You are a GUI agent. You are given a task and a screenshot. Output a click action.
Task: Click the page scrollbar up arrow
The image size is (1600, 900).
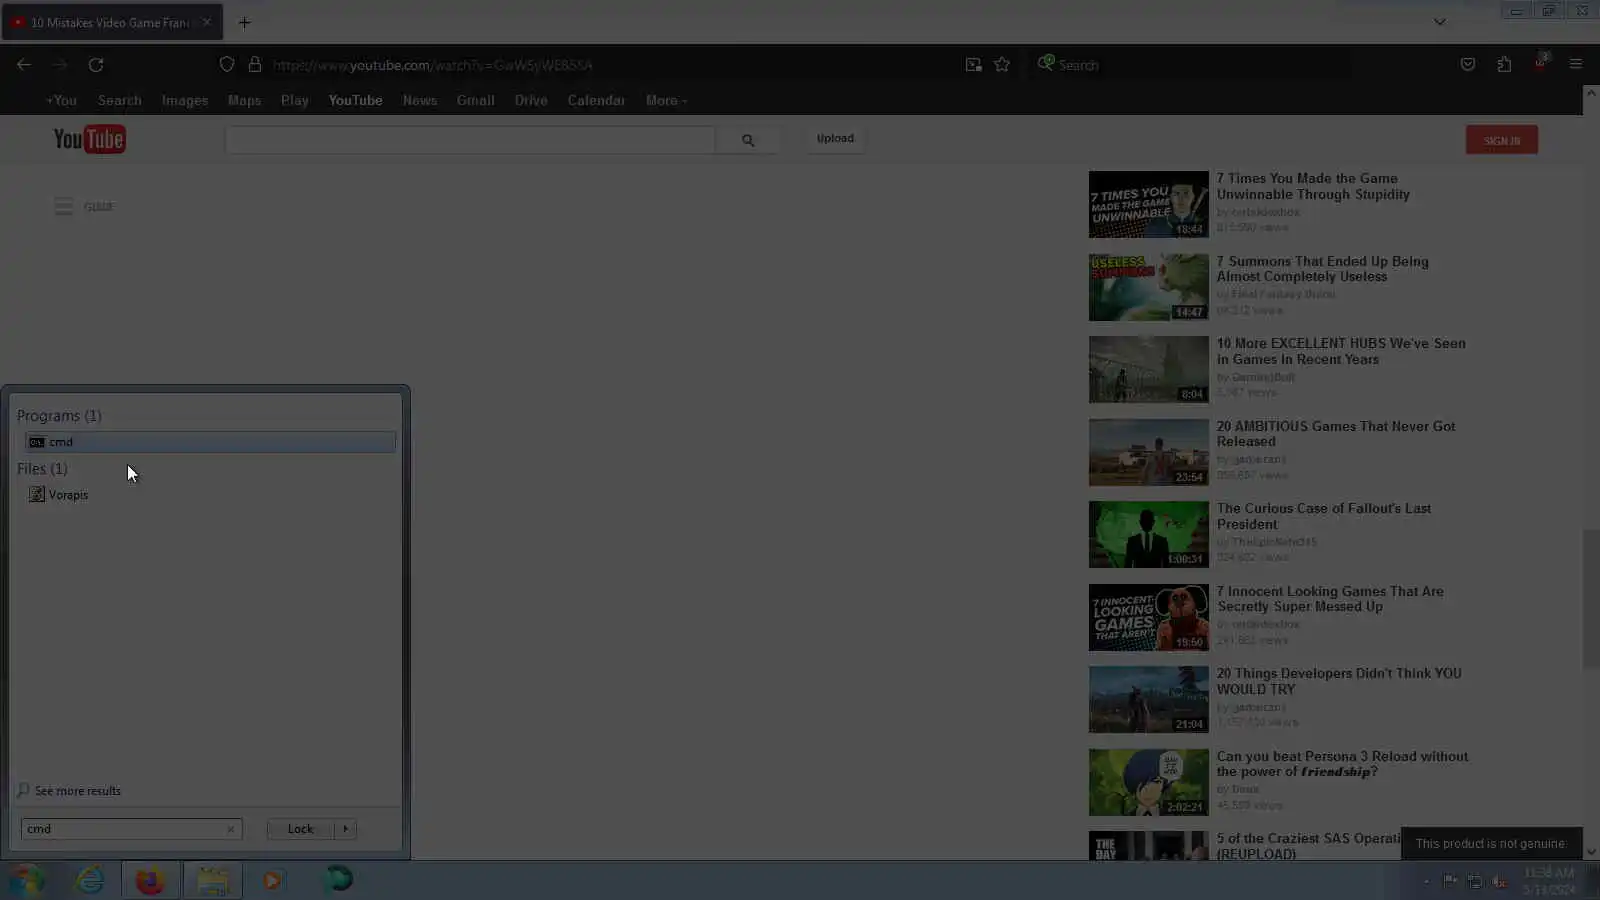tap(1591, 93)
